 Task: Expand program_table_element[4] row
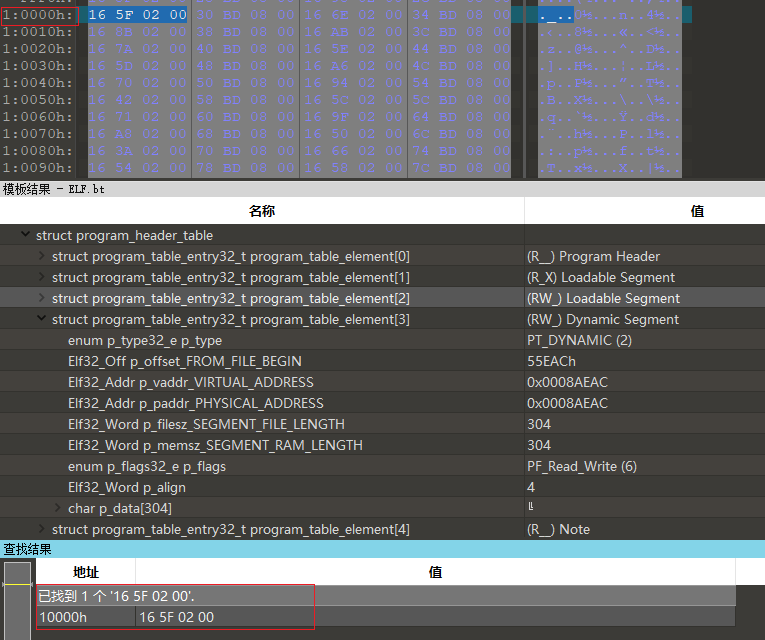tap(42, 529)
